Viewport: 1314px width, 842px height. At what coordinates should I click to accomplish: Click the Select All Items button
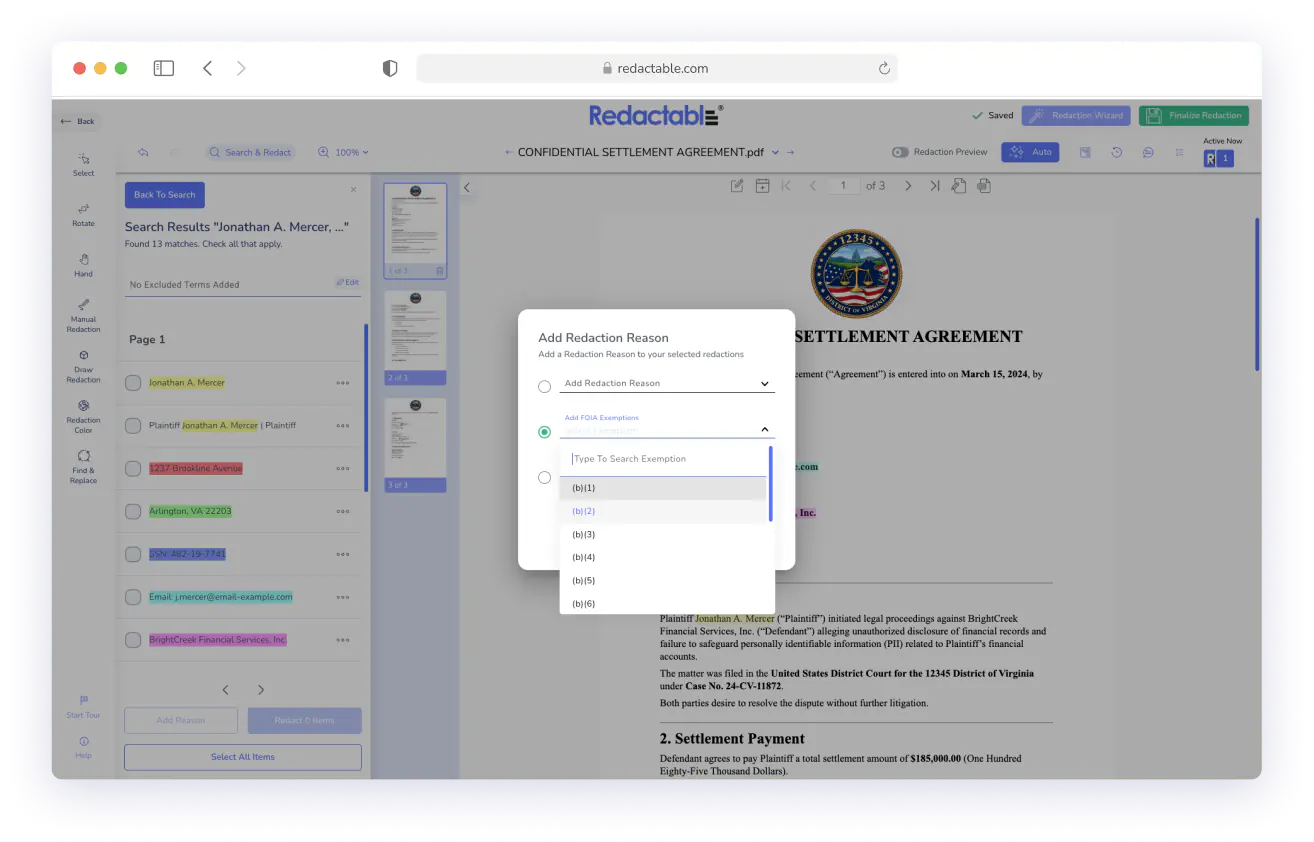point(243,757)
